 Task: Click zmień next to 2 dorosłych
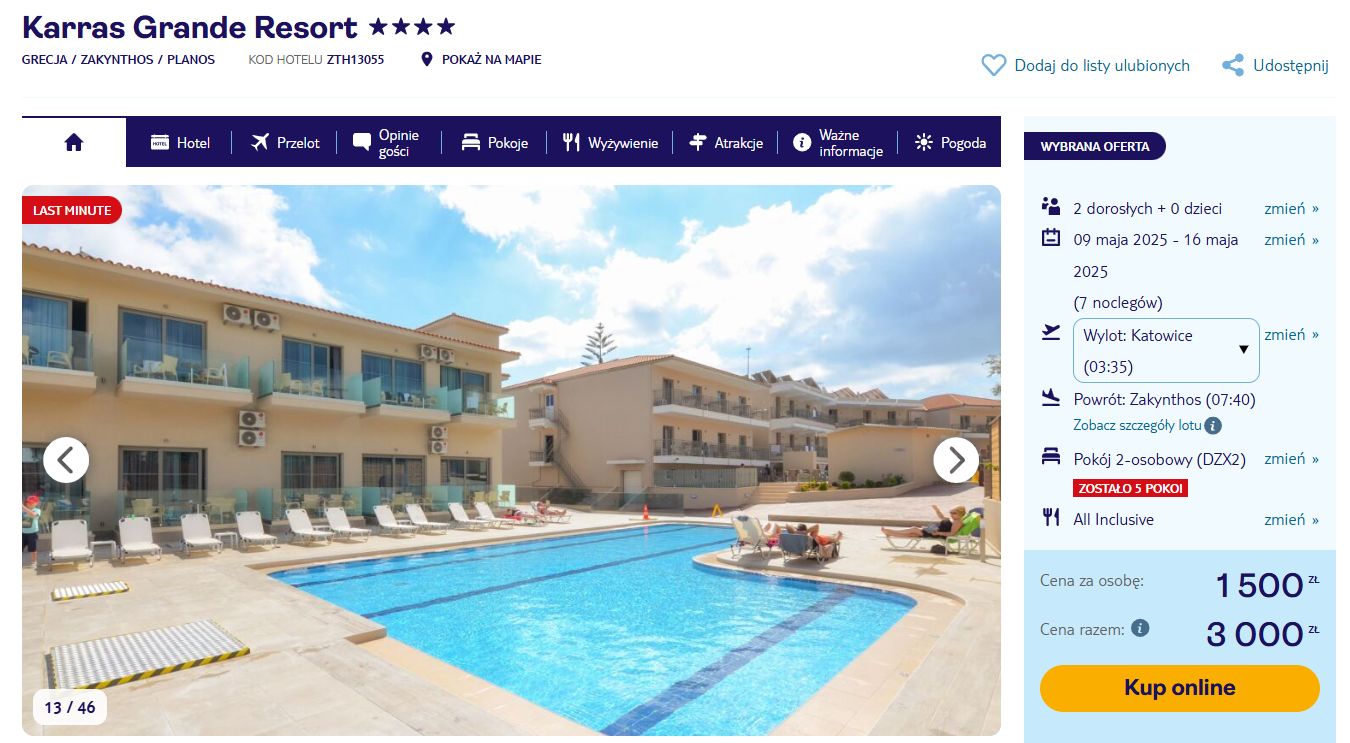click(x=1291, y=208)
